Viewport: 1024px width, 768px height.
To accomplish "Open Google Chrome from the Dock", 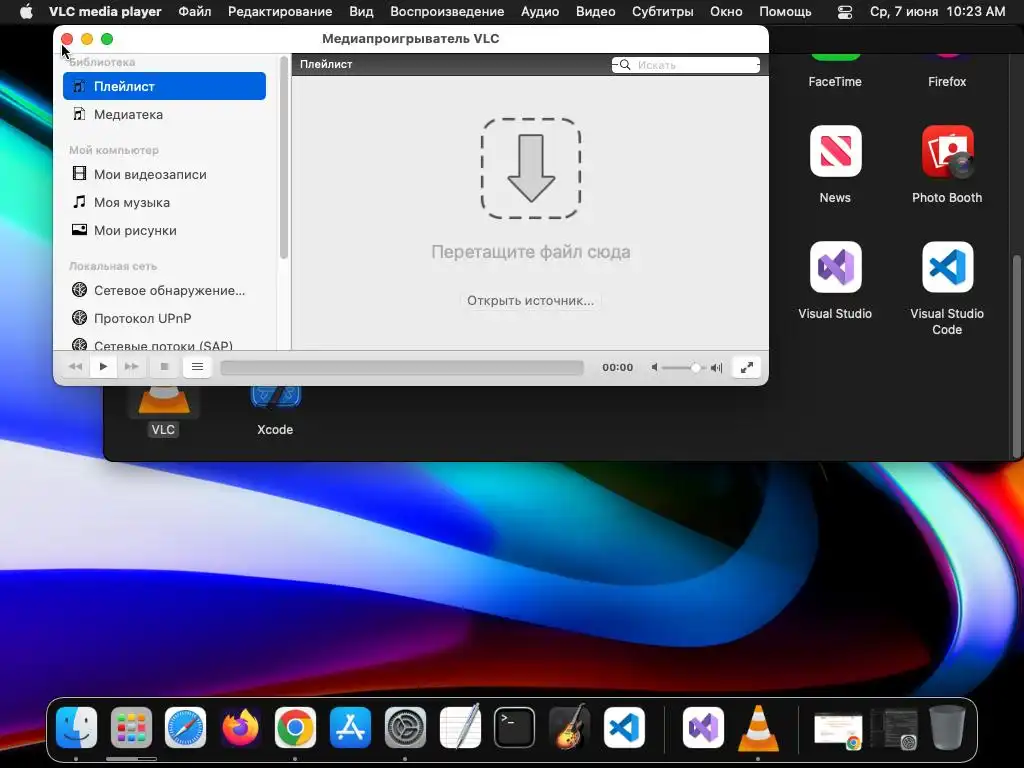I will [295, 728].
